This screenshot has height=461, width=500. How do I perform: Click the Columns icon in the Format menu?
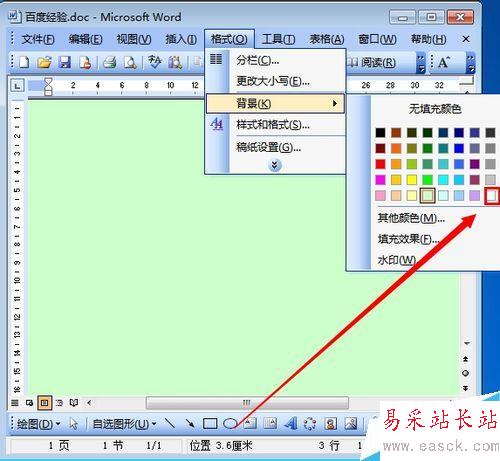[x=216, y=59]
